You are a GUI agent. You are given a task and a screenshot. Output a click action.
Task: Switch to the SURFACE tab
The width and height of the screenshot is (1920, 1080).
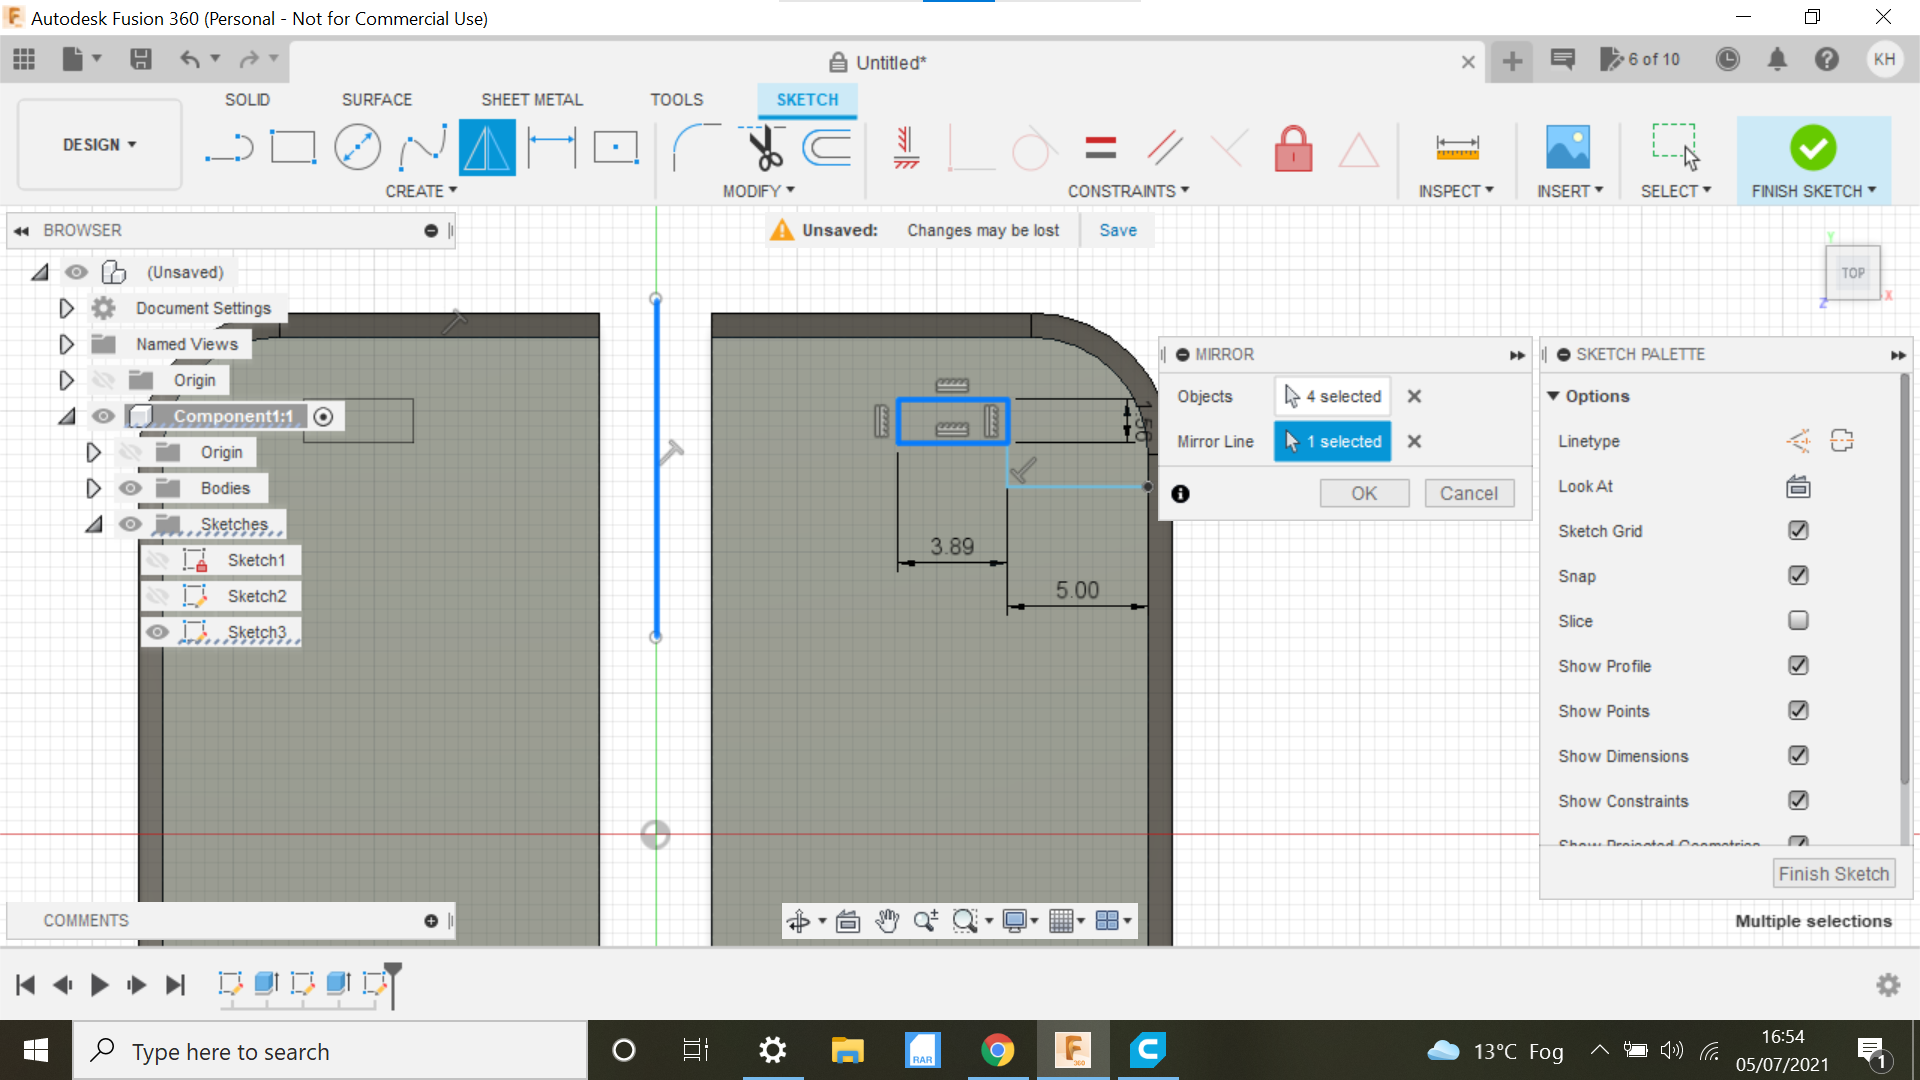click(x=377, y=99)
